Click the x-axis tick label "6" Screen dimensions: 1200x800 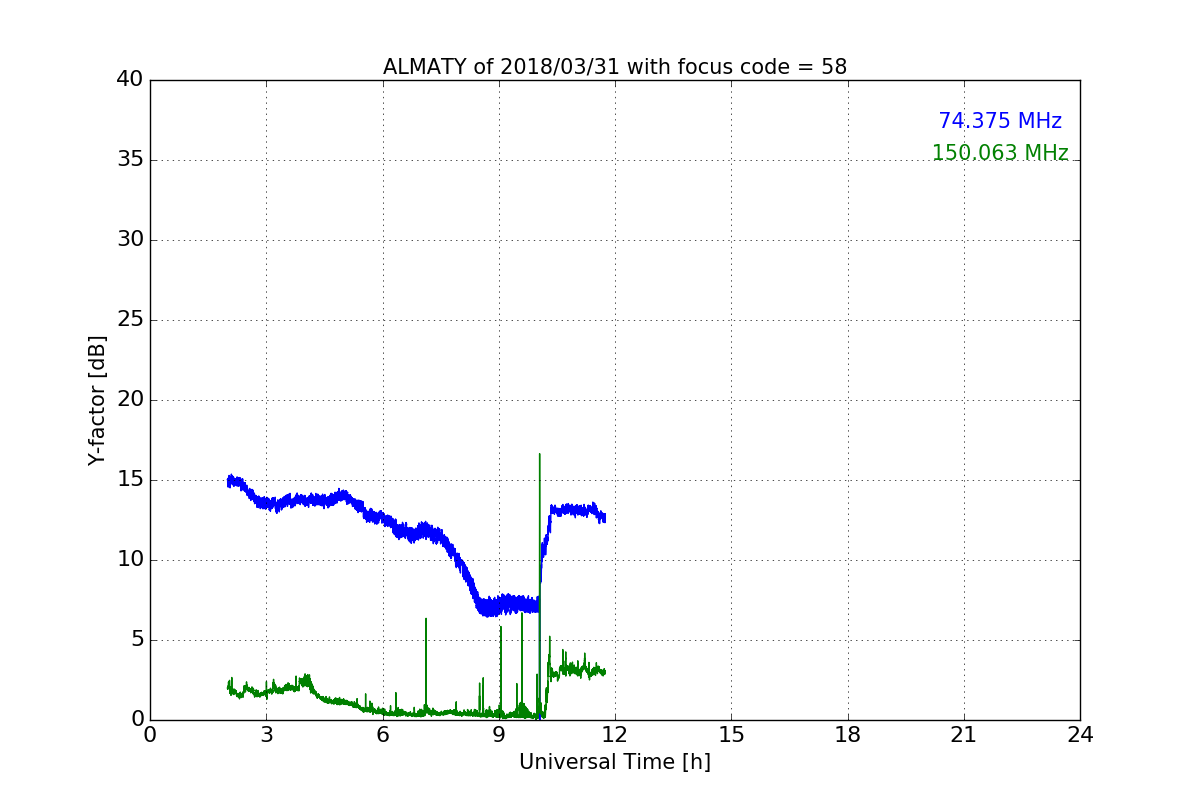coord(383,735)
